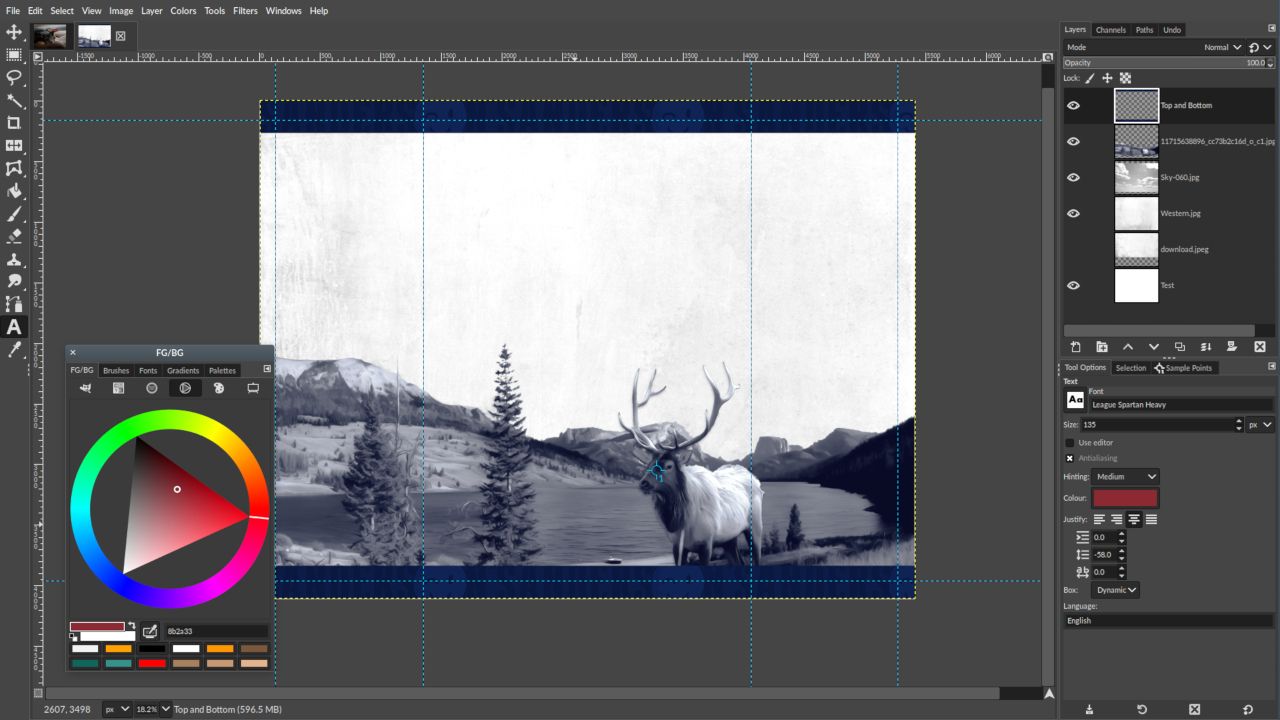
Task: Open the layer Mode dropdown
Action: click(x=1153, y=47)
